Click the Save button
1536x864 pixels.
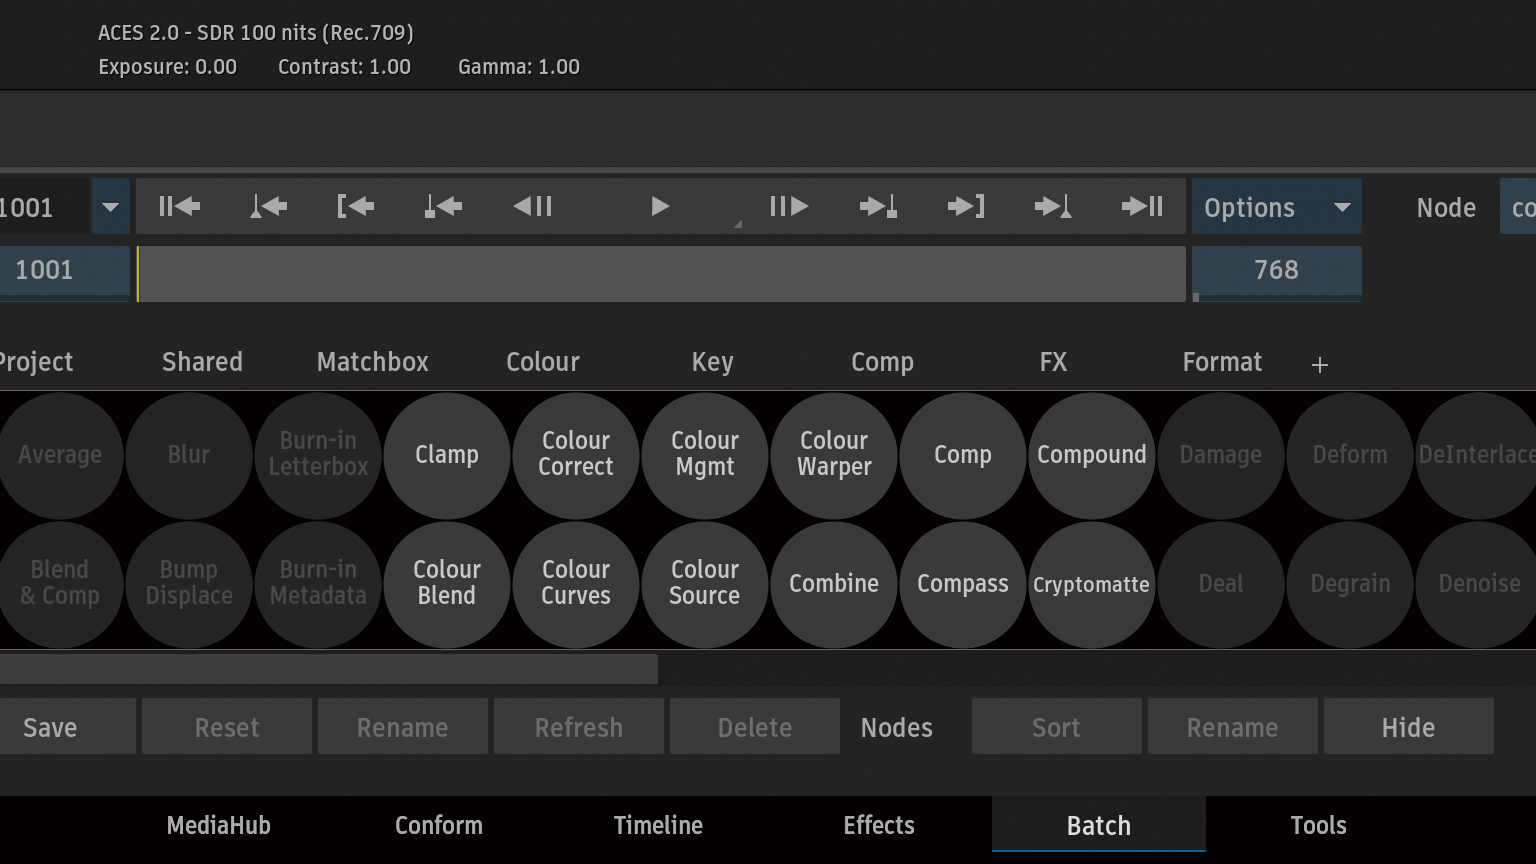pyautogui.click(x=50, y=727)
